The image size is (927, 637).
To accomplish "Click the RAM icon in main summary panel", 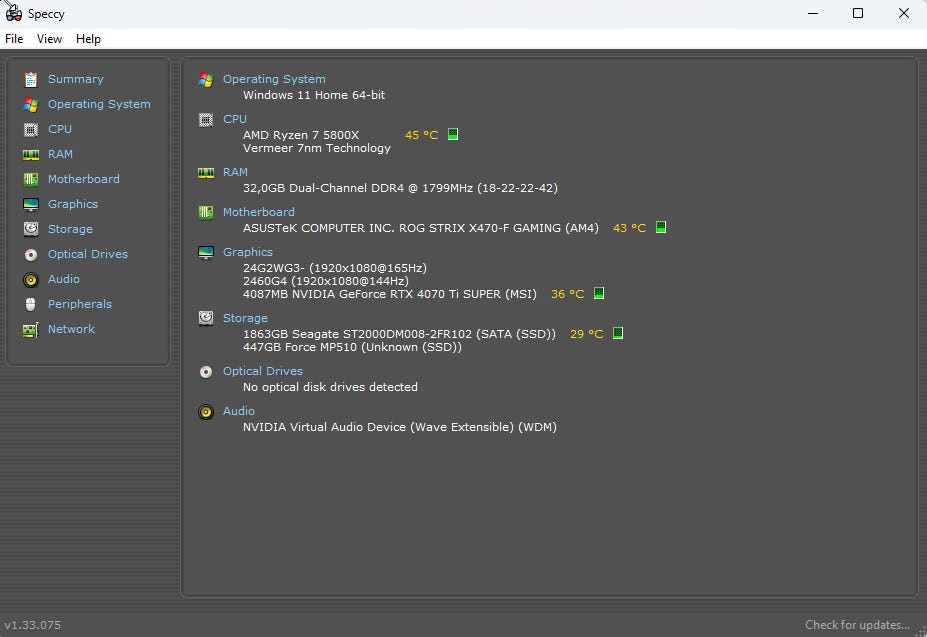I will pos(206,172).
